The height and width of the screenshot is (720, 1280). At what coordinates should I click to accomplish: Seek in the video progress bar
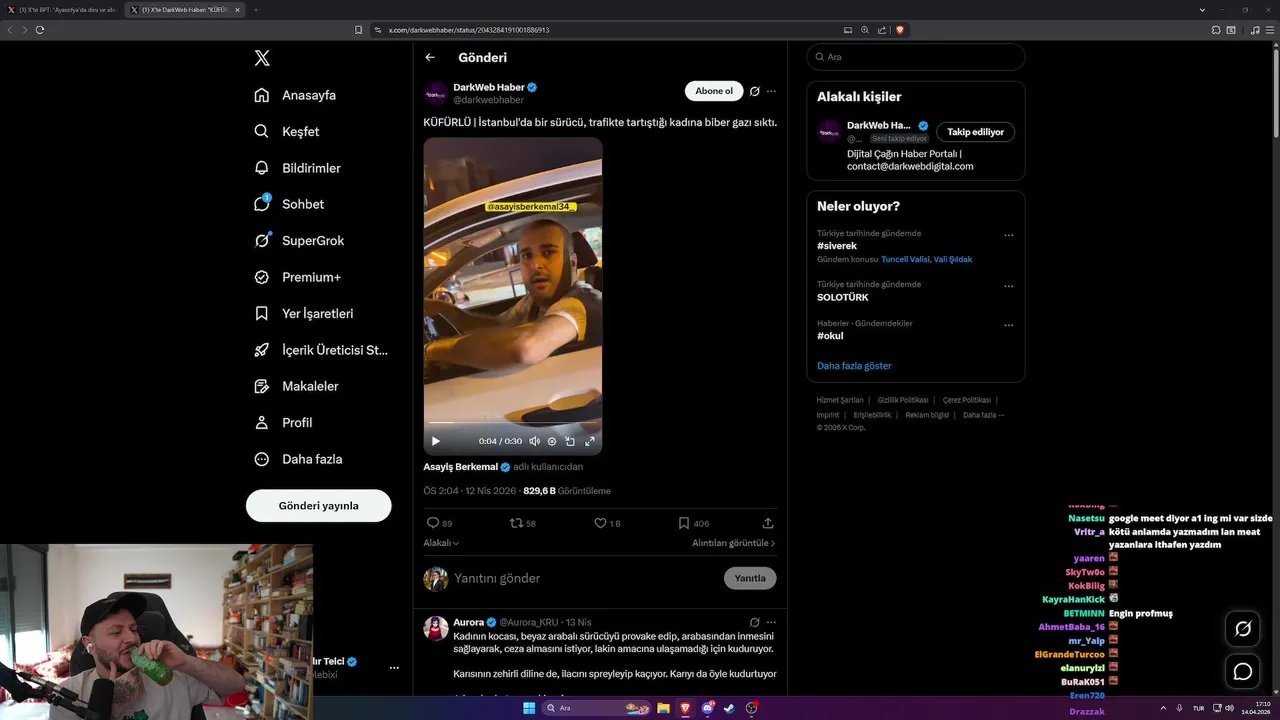(x=513, y=423)
